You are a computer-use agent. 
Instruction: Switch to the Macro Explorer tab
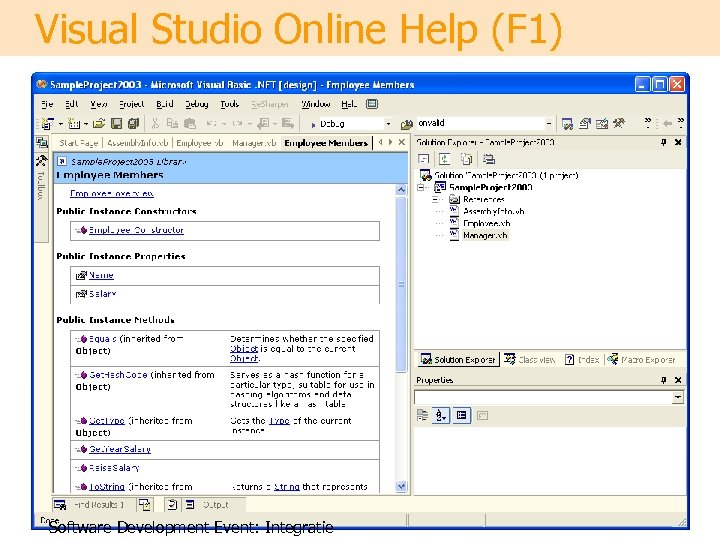641,360
